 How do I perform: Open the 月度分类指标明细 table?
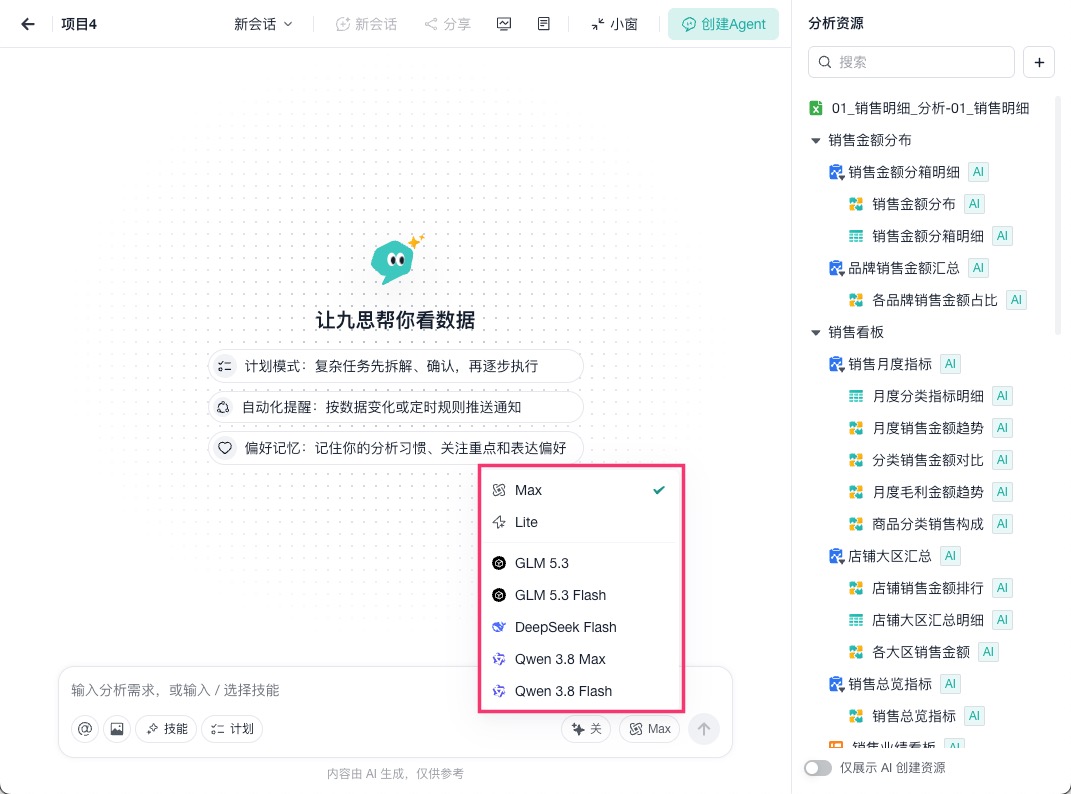pos(929,396)
